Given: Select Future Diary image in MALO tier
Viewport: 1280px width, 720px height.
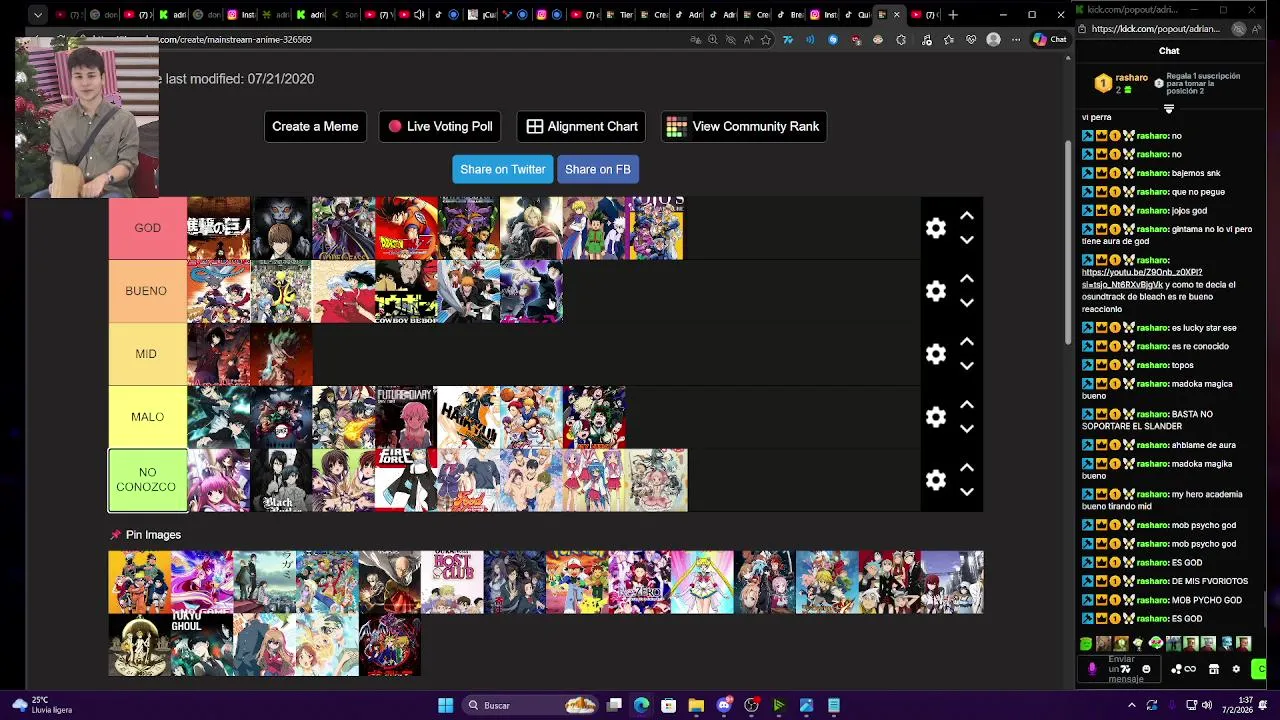Looking at the screenshot, I should click(406, 417).
